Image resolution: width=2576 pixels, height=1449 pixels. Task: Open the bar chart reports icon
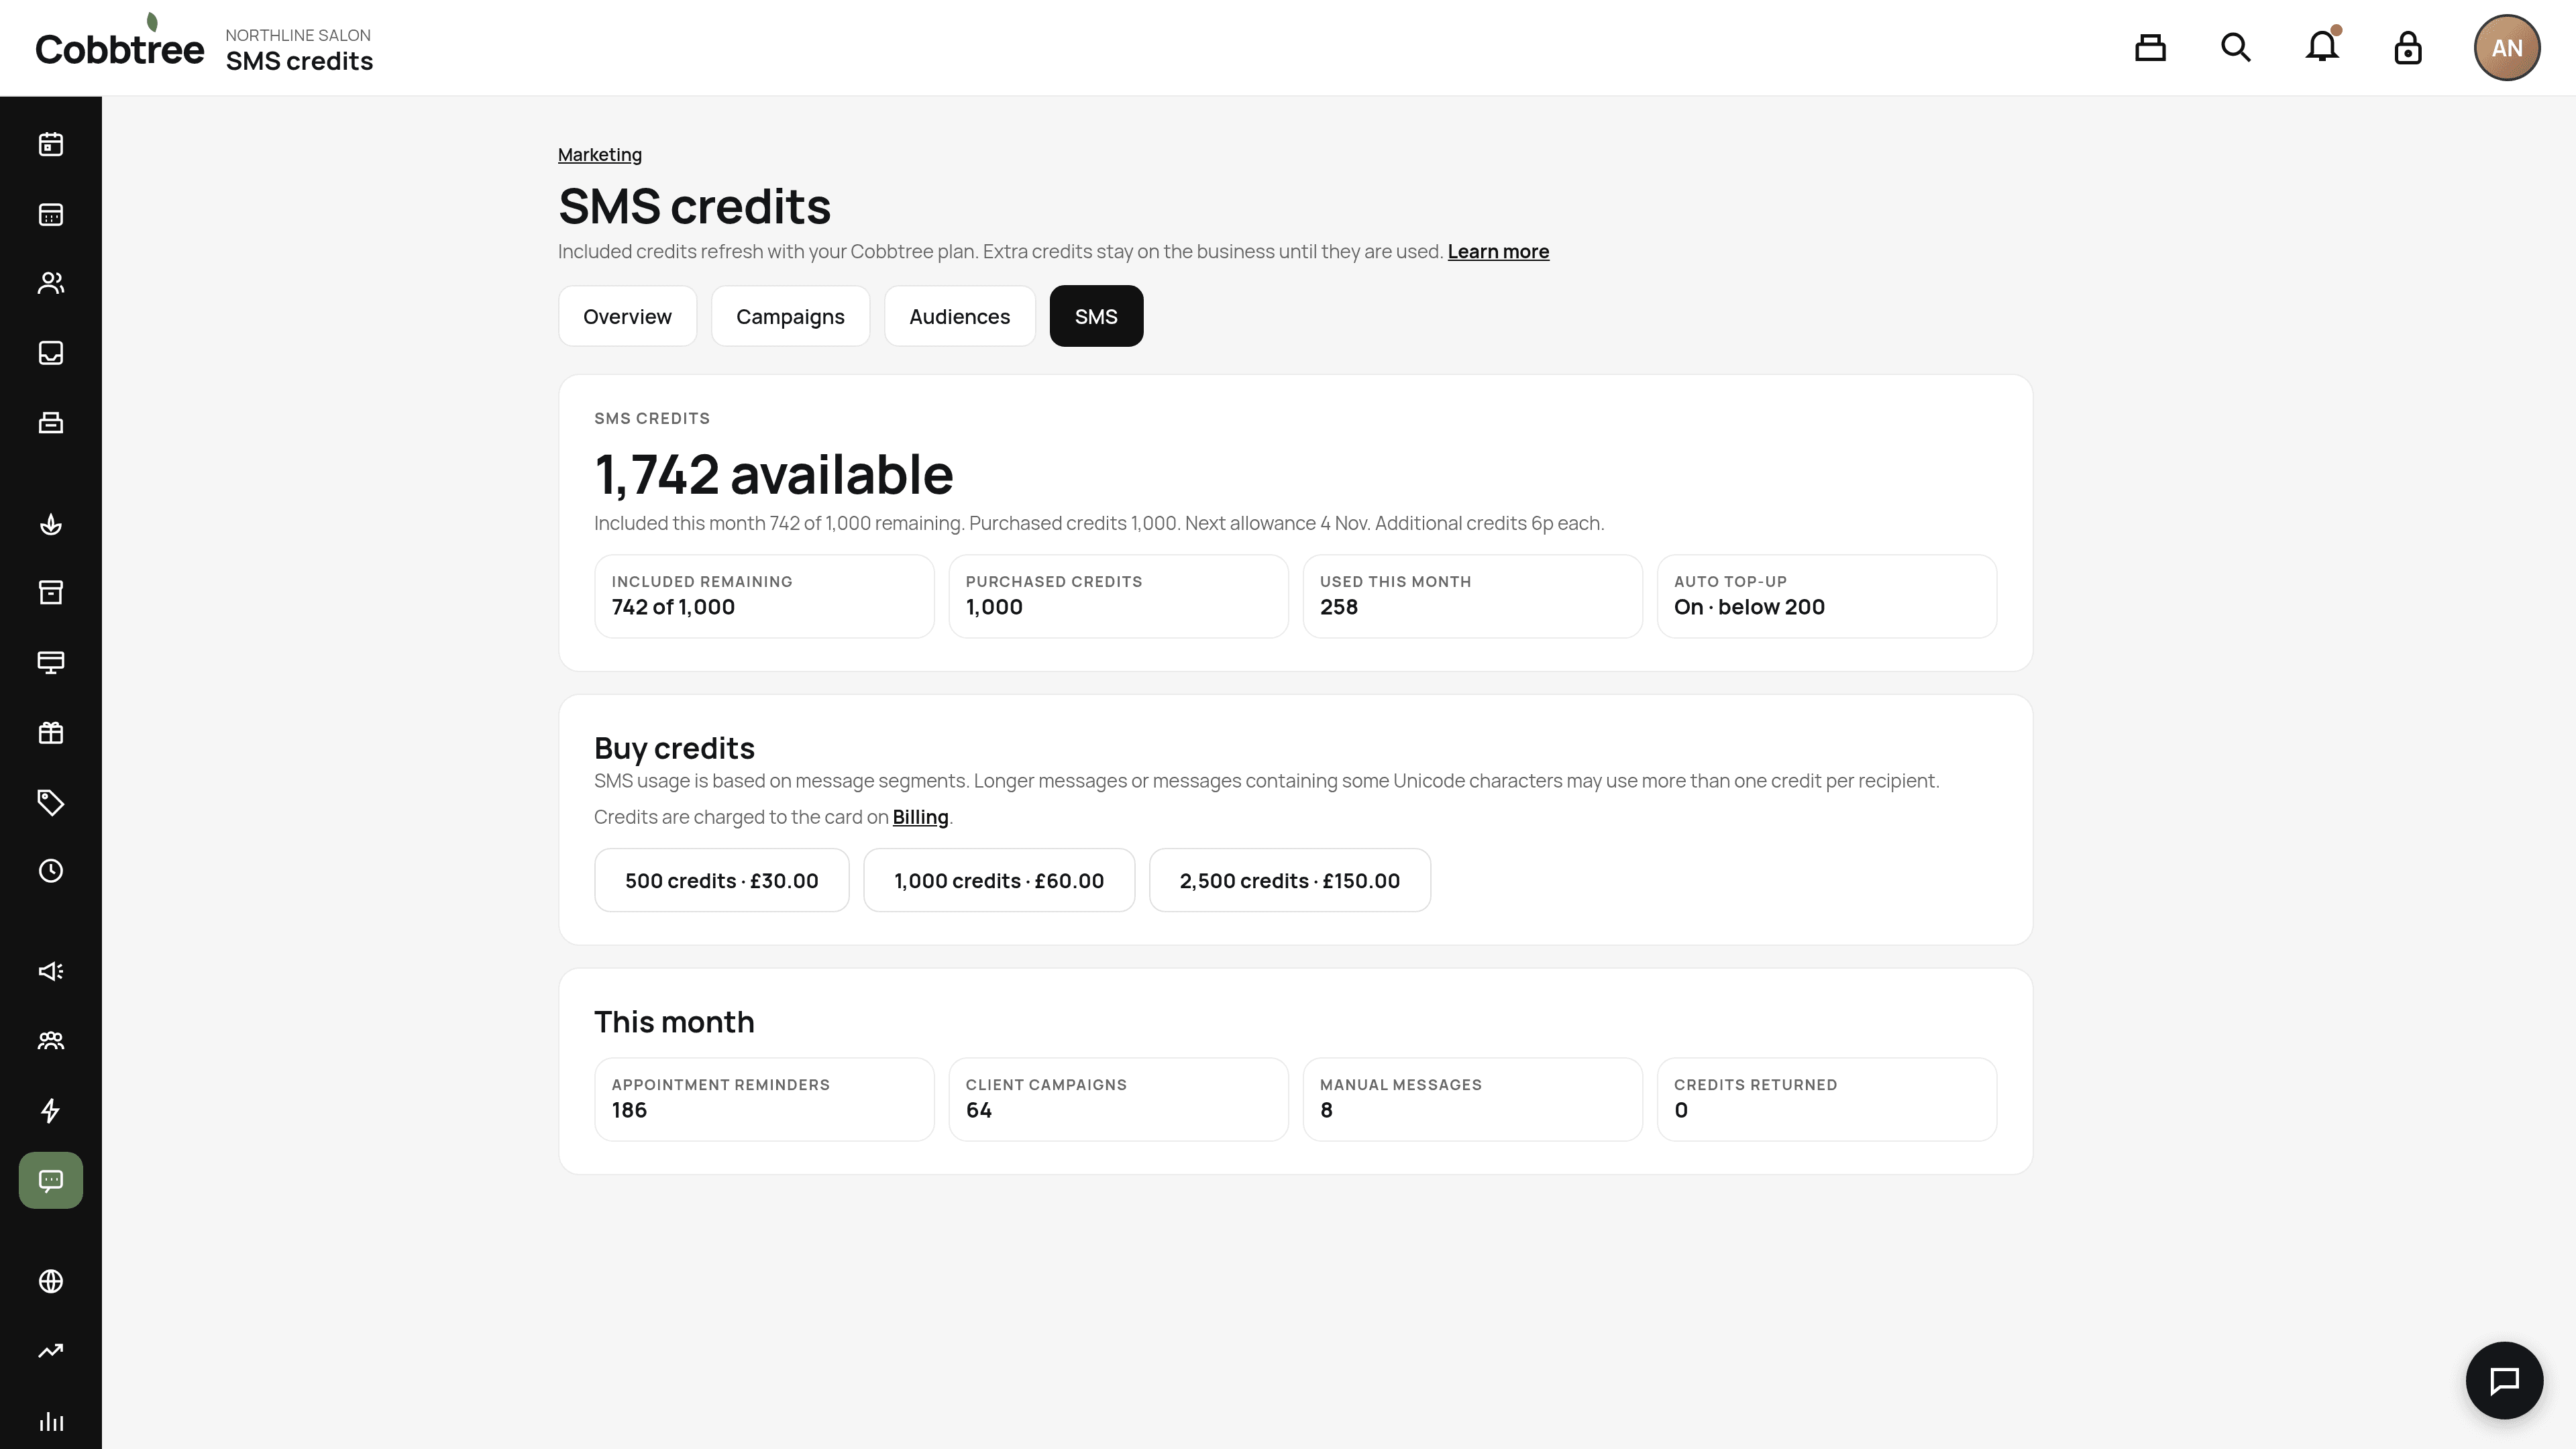tap(51, 1421)
